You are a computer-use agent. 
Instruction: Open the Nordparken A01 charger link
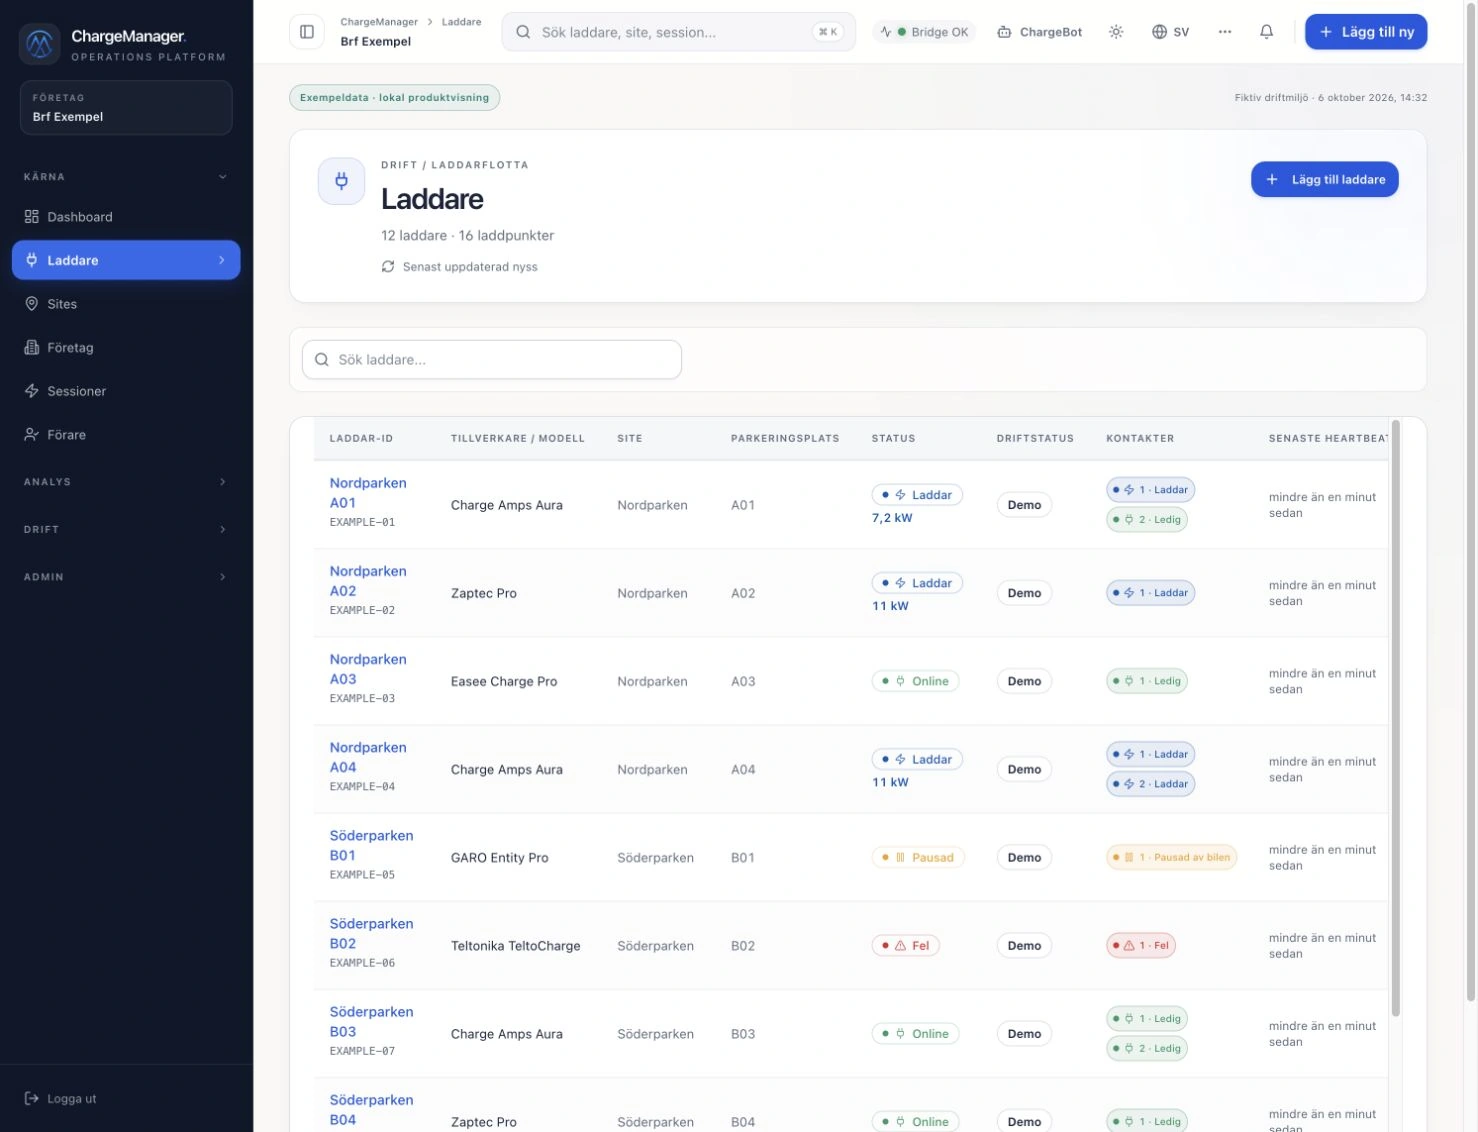point(368,493)
